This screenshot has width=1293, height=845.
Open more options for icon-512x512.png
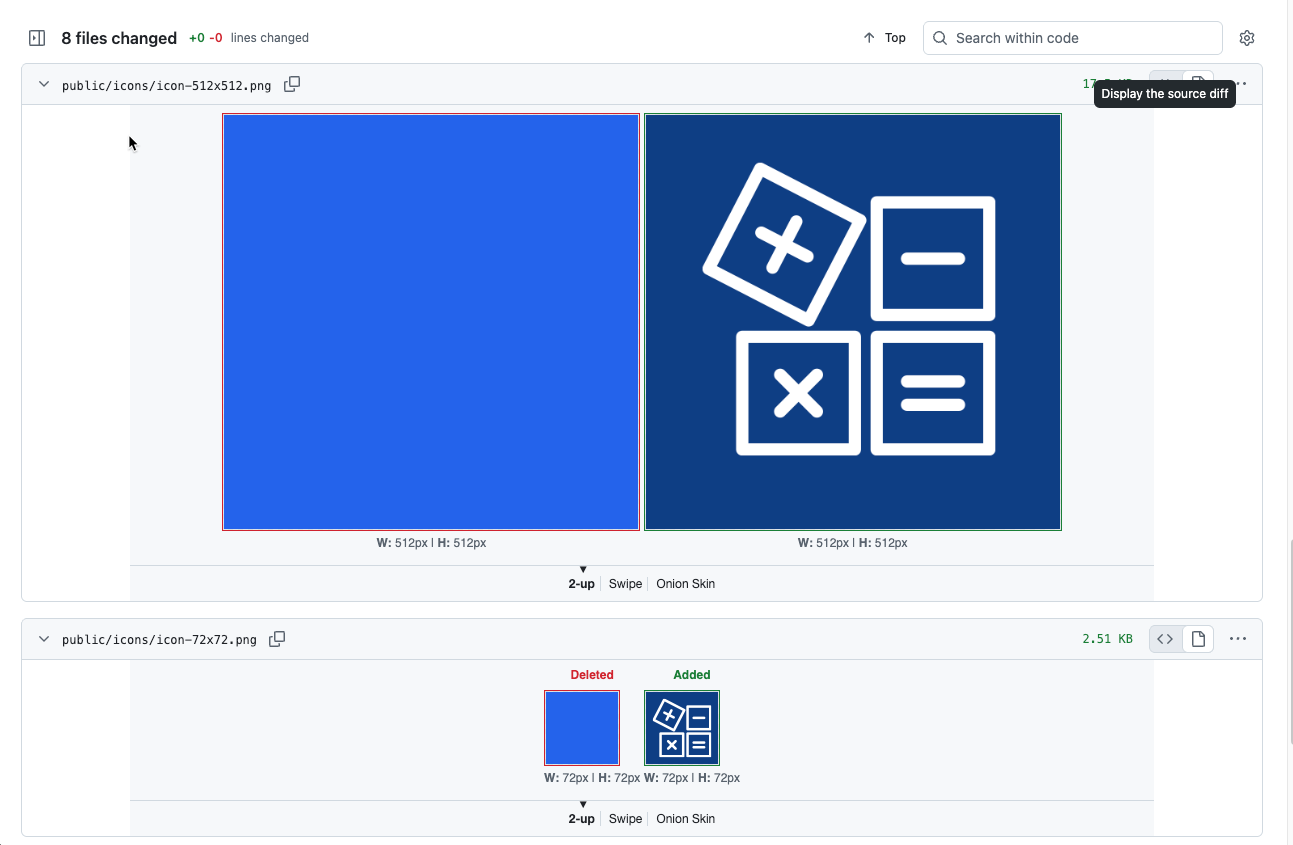(x=1242, y=84)
